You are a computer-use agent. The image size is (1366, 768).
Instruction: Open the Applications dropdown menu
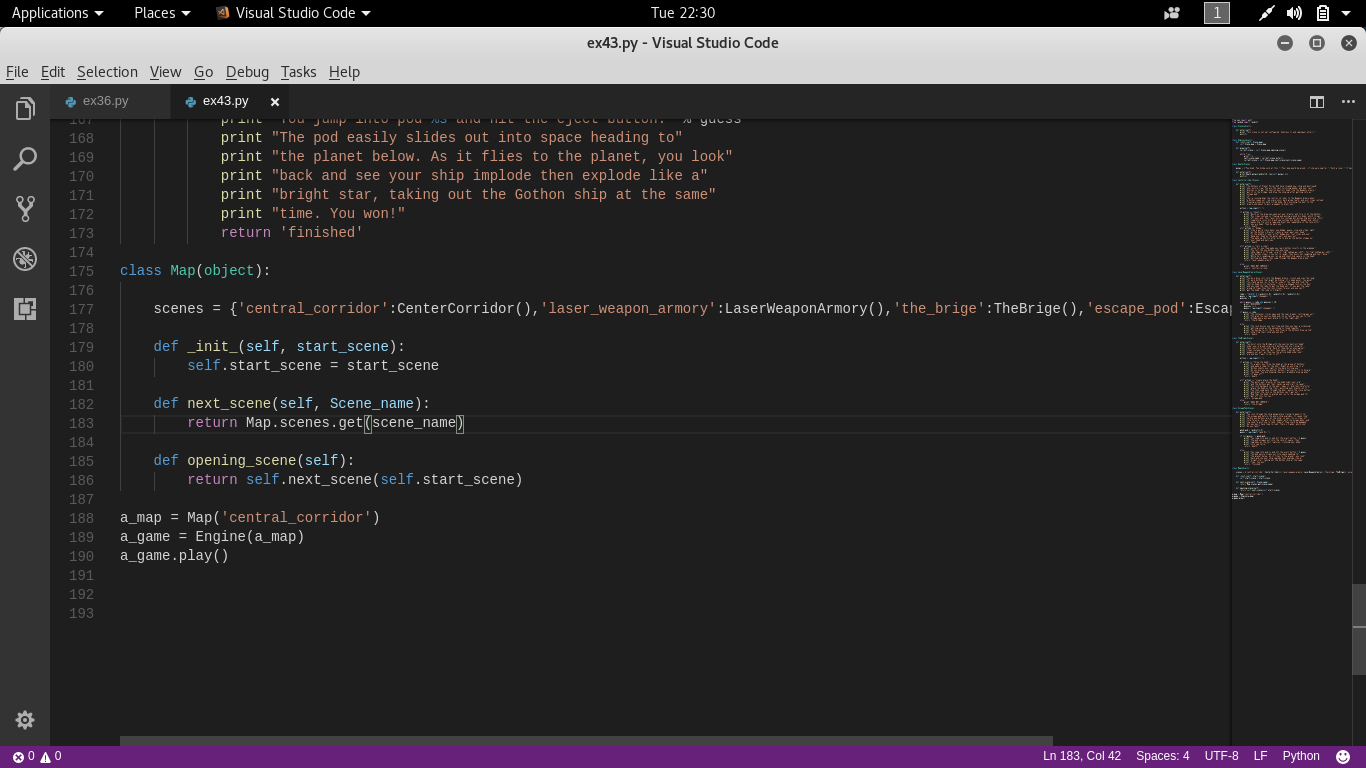coord(57,13)
